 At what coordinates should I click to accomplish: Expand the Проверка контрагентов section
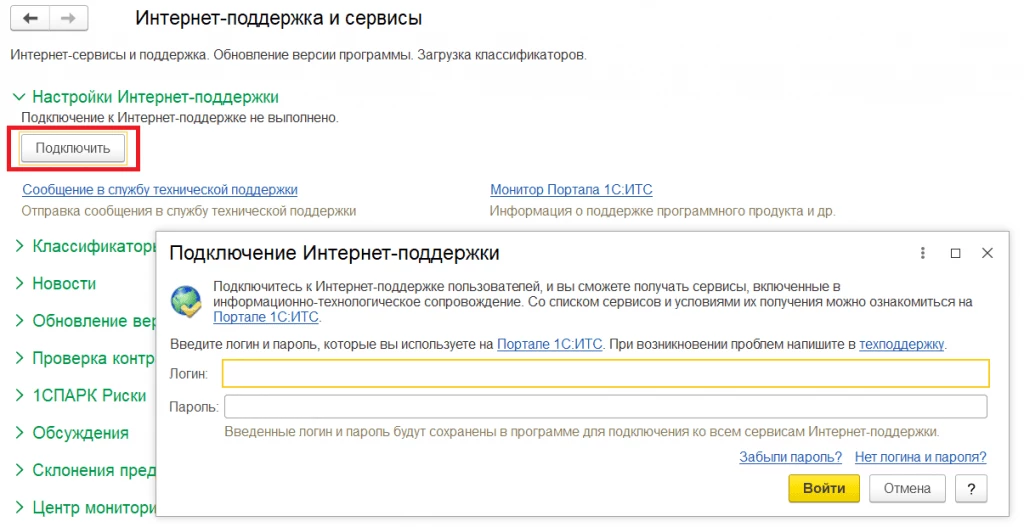click(85, 358)
